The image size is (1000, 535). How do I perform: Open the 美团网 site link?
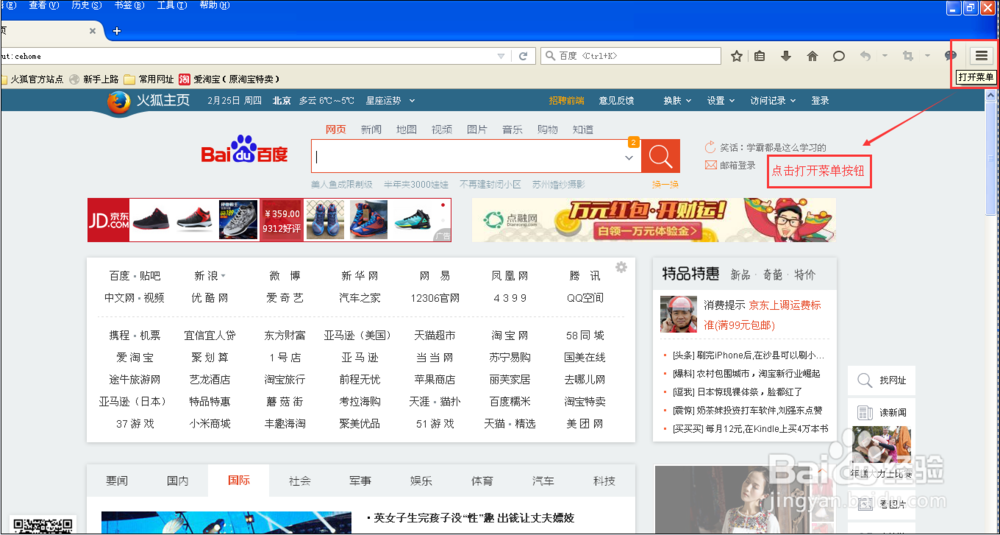pyautogui.click(x=584, y=423)
